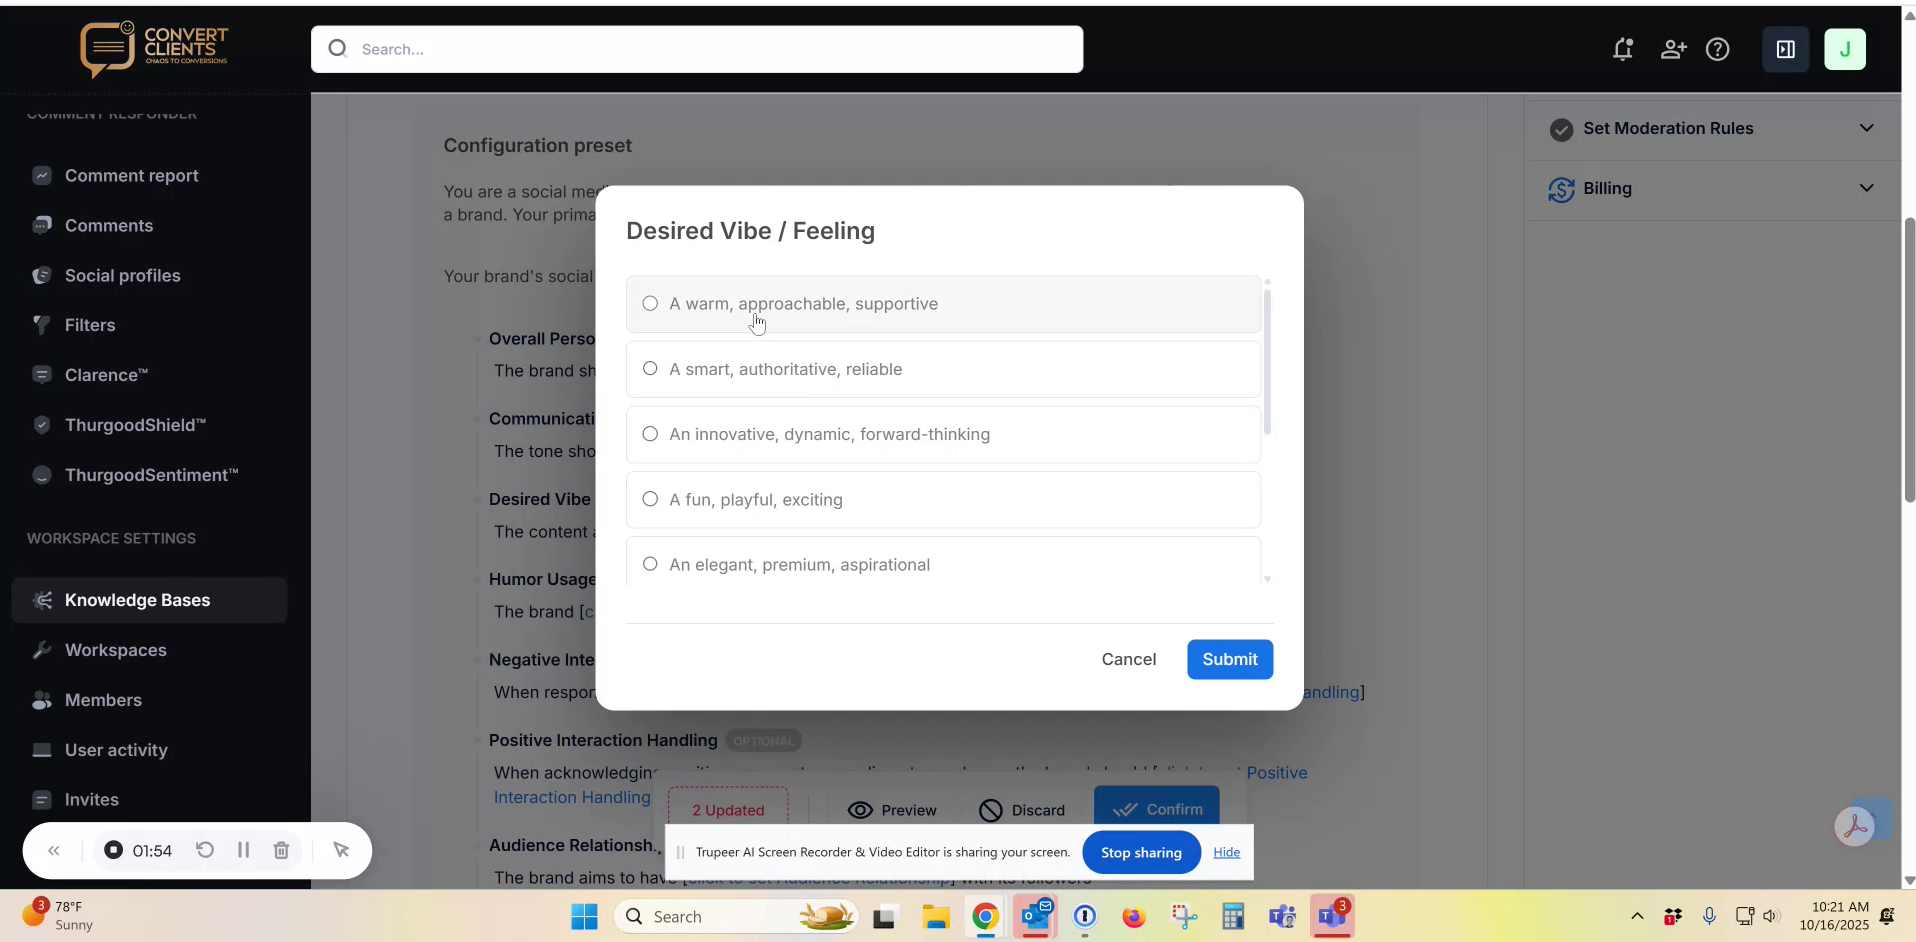Go to the Members section
The width and height of the screenshot is (1916, 942).
pos(105,700)
